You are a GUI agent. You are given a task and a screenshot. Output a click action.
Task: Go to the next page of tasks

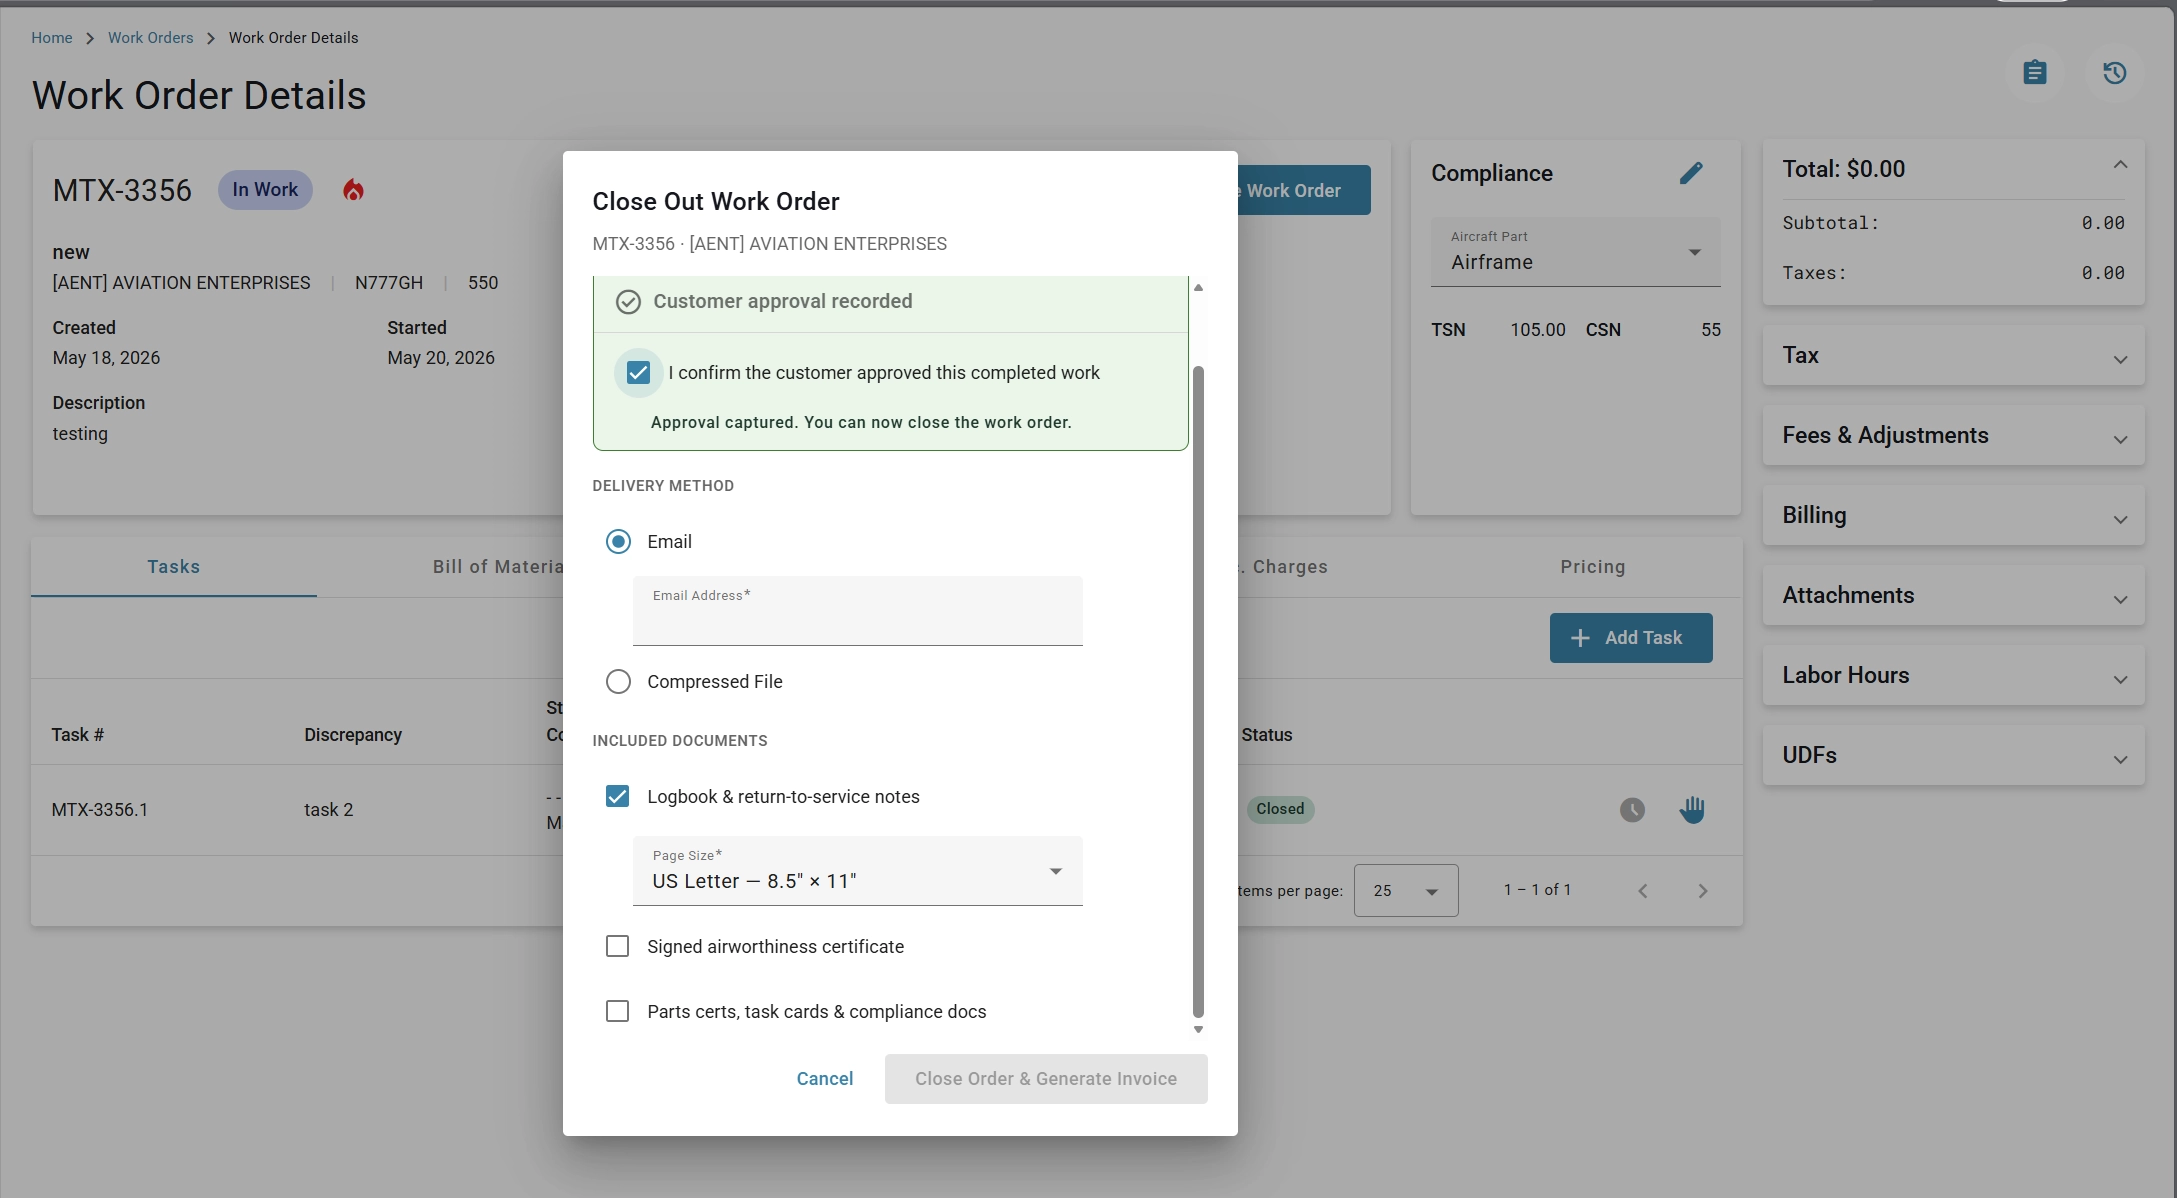(x=1702, y=891)
